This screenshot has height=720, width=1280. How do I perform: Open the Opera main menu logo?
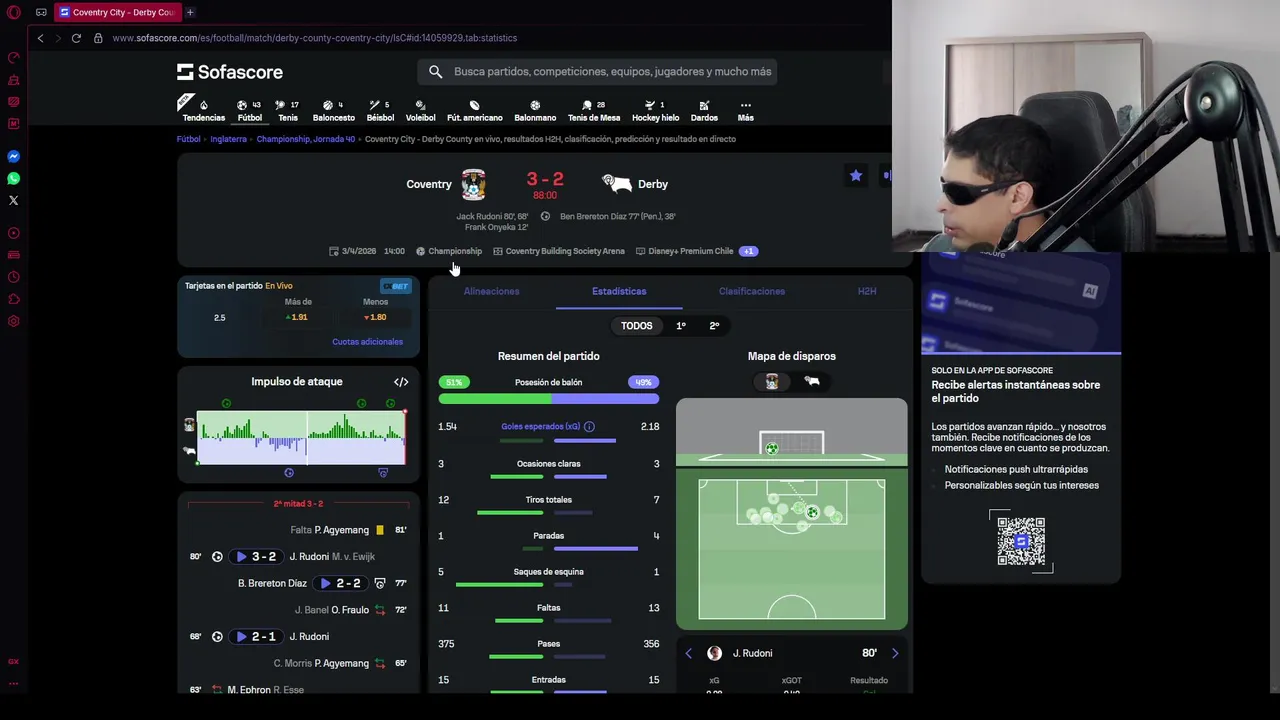[x=13, y=12]
